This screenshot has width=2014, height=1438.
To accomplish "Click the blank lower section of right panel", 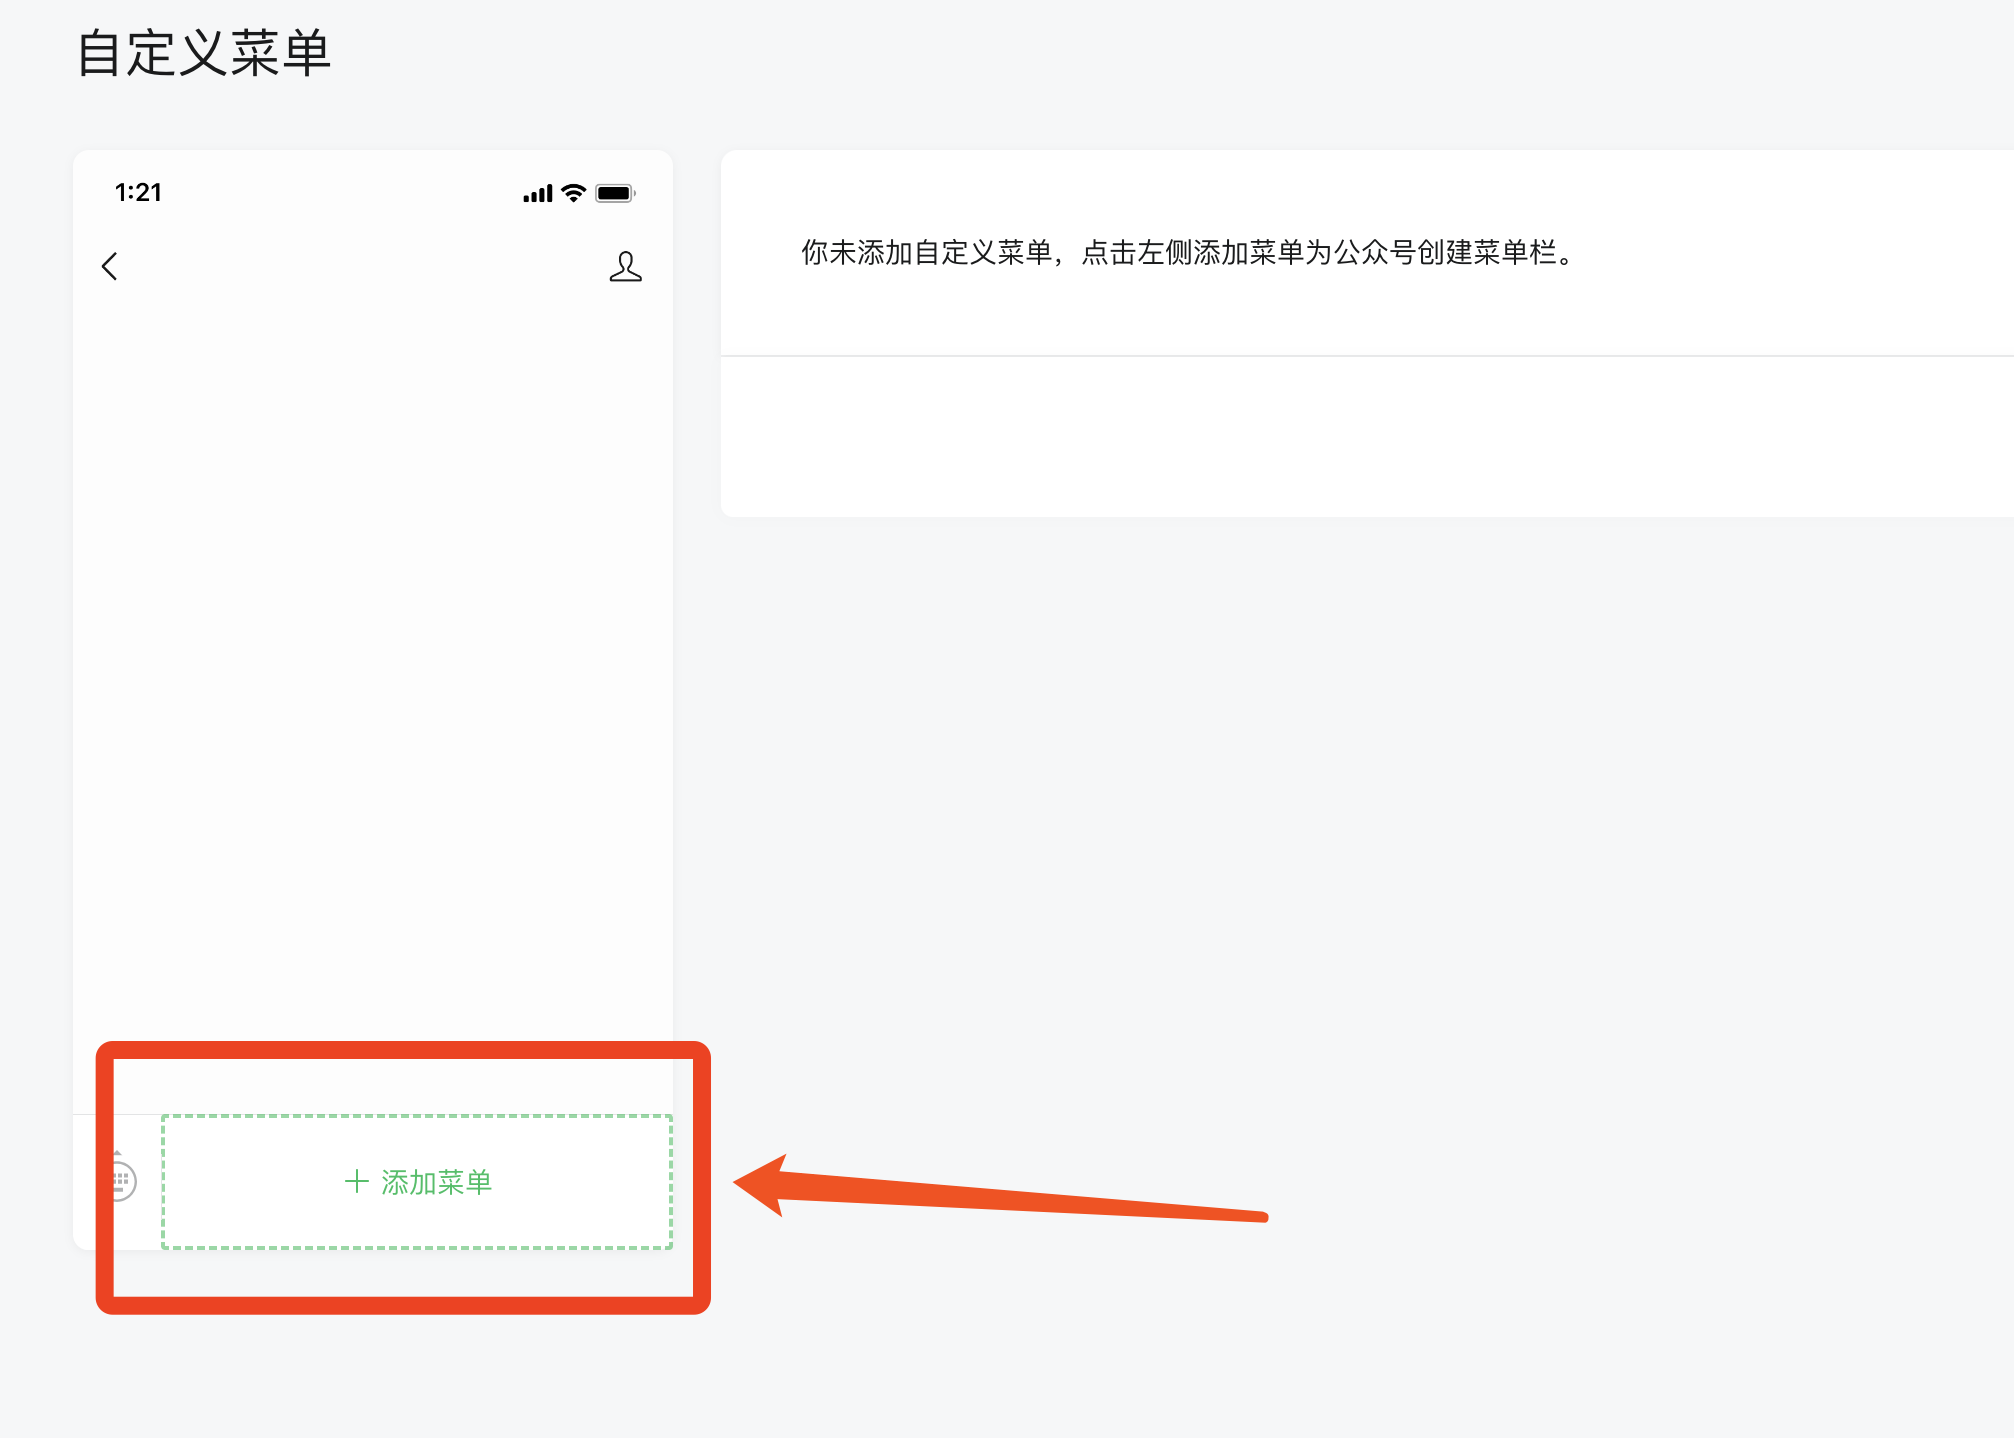I will [1367, 436].
